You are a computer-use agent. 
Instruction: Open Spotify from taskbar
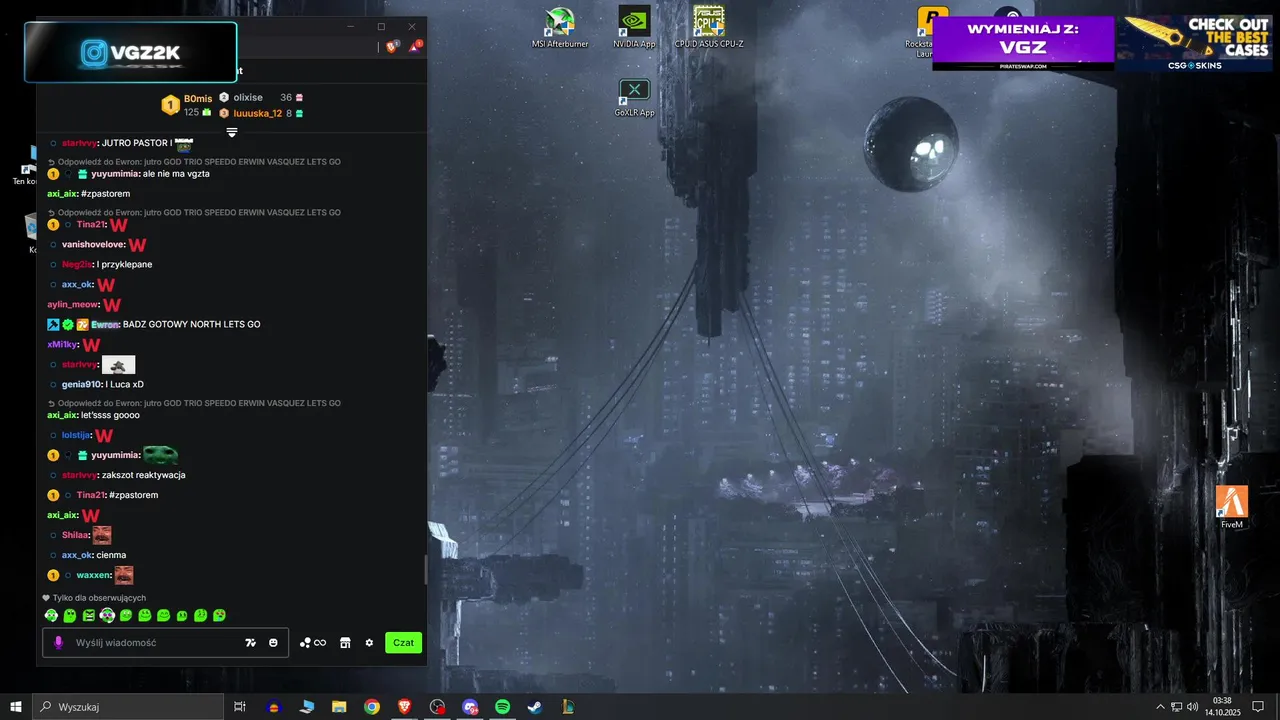tap(503, 707)
